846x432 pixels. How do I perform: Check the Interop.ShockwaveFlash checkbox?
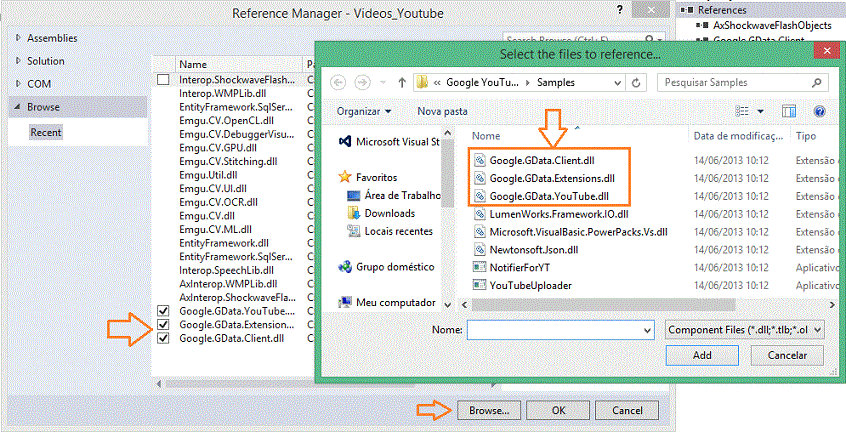[163, 80]
